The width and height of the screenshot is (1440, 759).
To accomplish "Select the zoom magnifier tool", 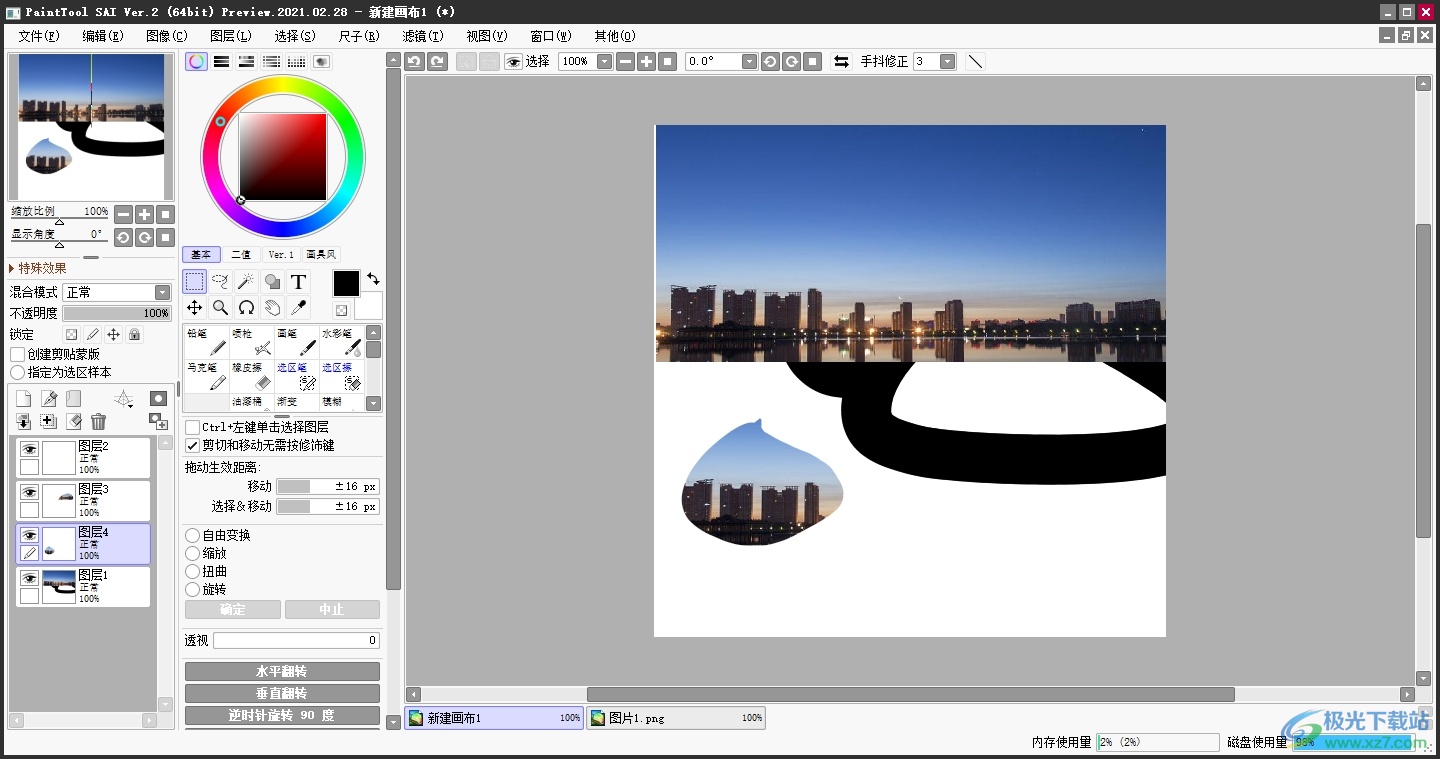I will pos(221,308).
